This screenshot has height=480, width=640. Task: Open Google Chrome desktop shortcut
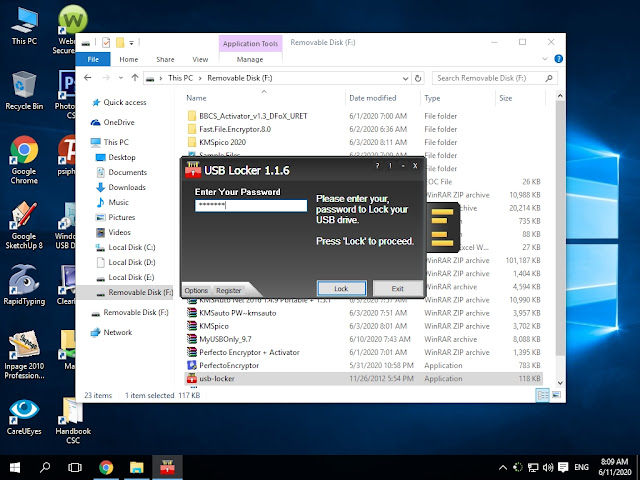[x=24, y=160]
